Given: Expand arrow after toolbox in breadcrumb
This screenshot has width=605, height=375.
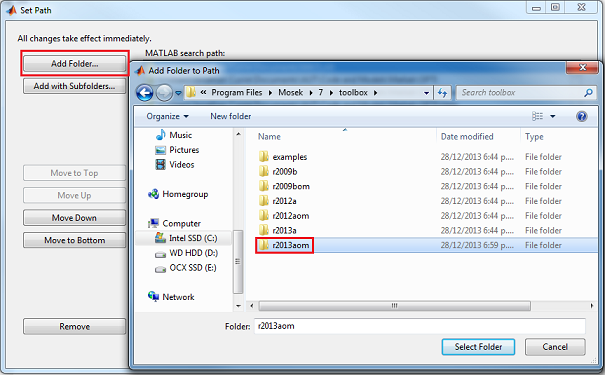Looking at the screenshot, I should click(x=375, y=93).
